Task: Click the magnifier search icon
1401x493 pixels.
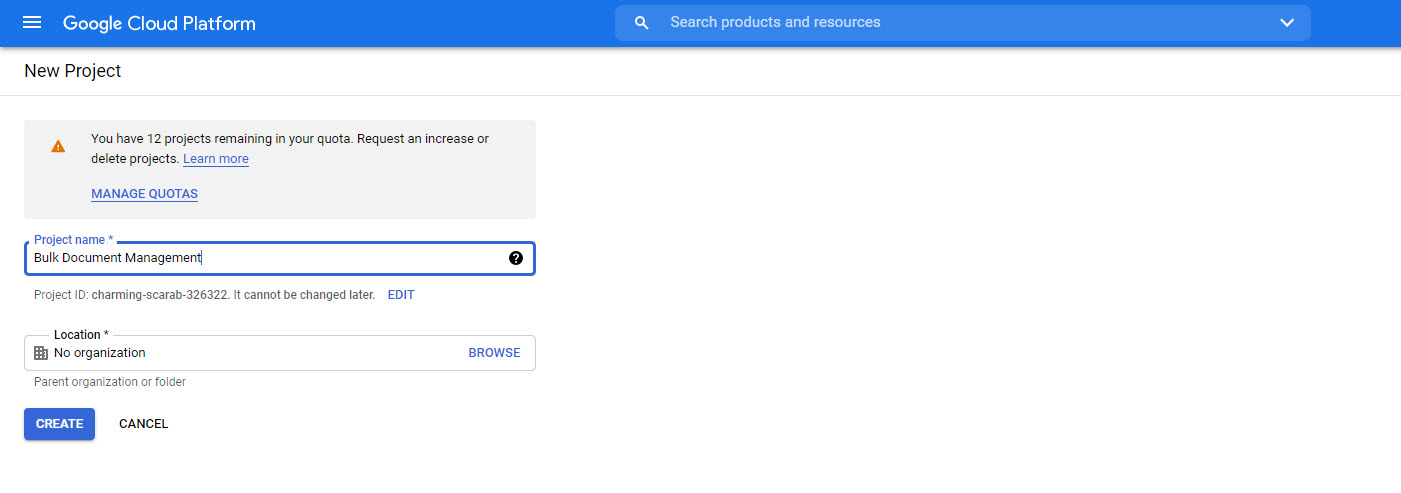Action: (x=642, y=23)
